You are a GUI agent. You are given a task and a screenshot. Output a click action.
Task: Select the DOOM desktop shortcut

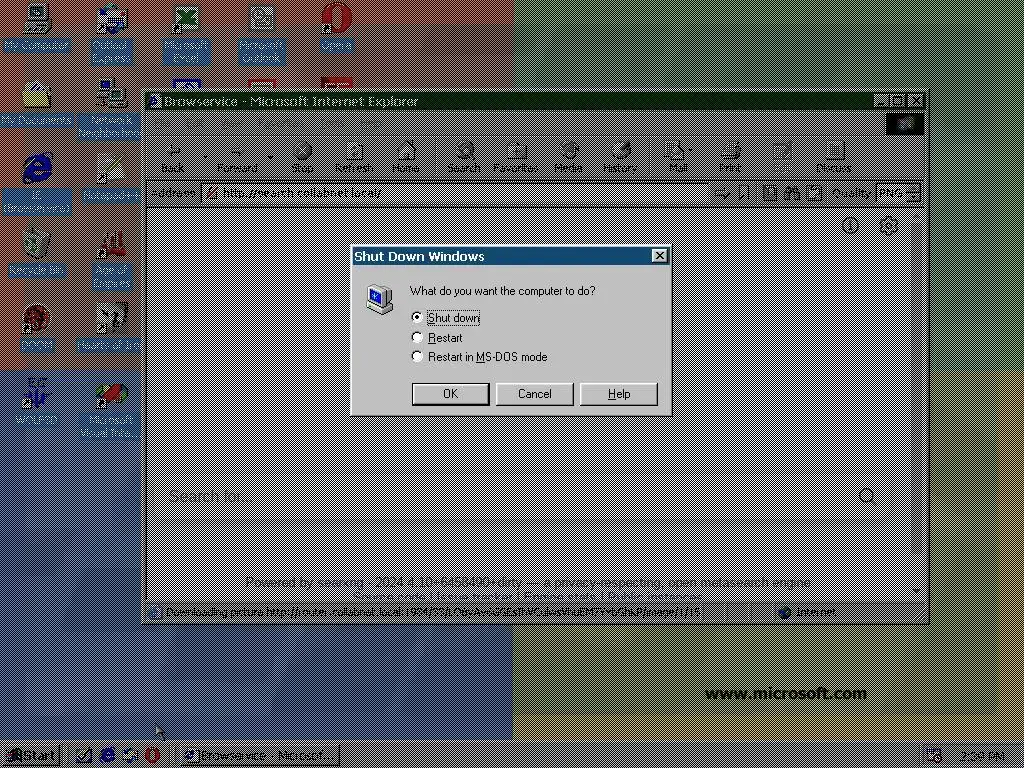[x=37, y=328]
